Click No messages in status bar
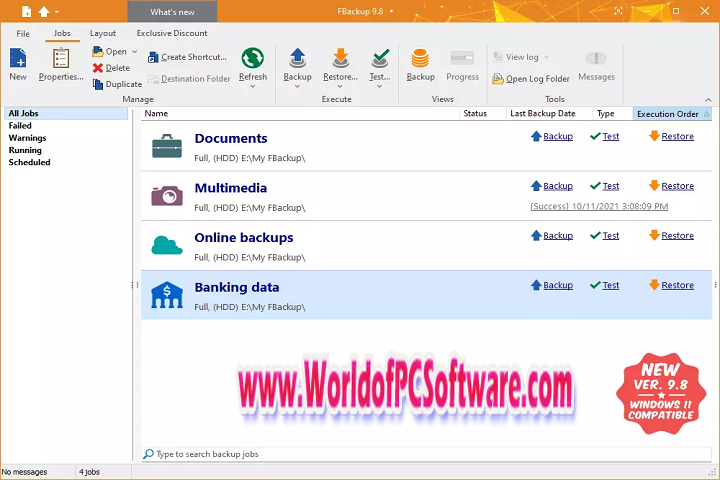Viewport: 720px width, 480px height. pyautogui.click(x=24, y=472)
